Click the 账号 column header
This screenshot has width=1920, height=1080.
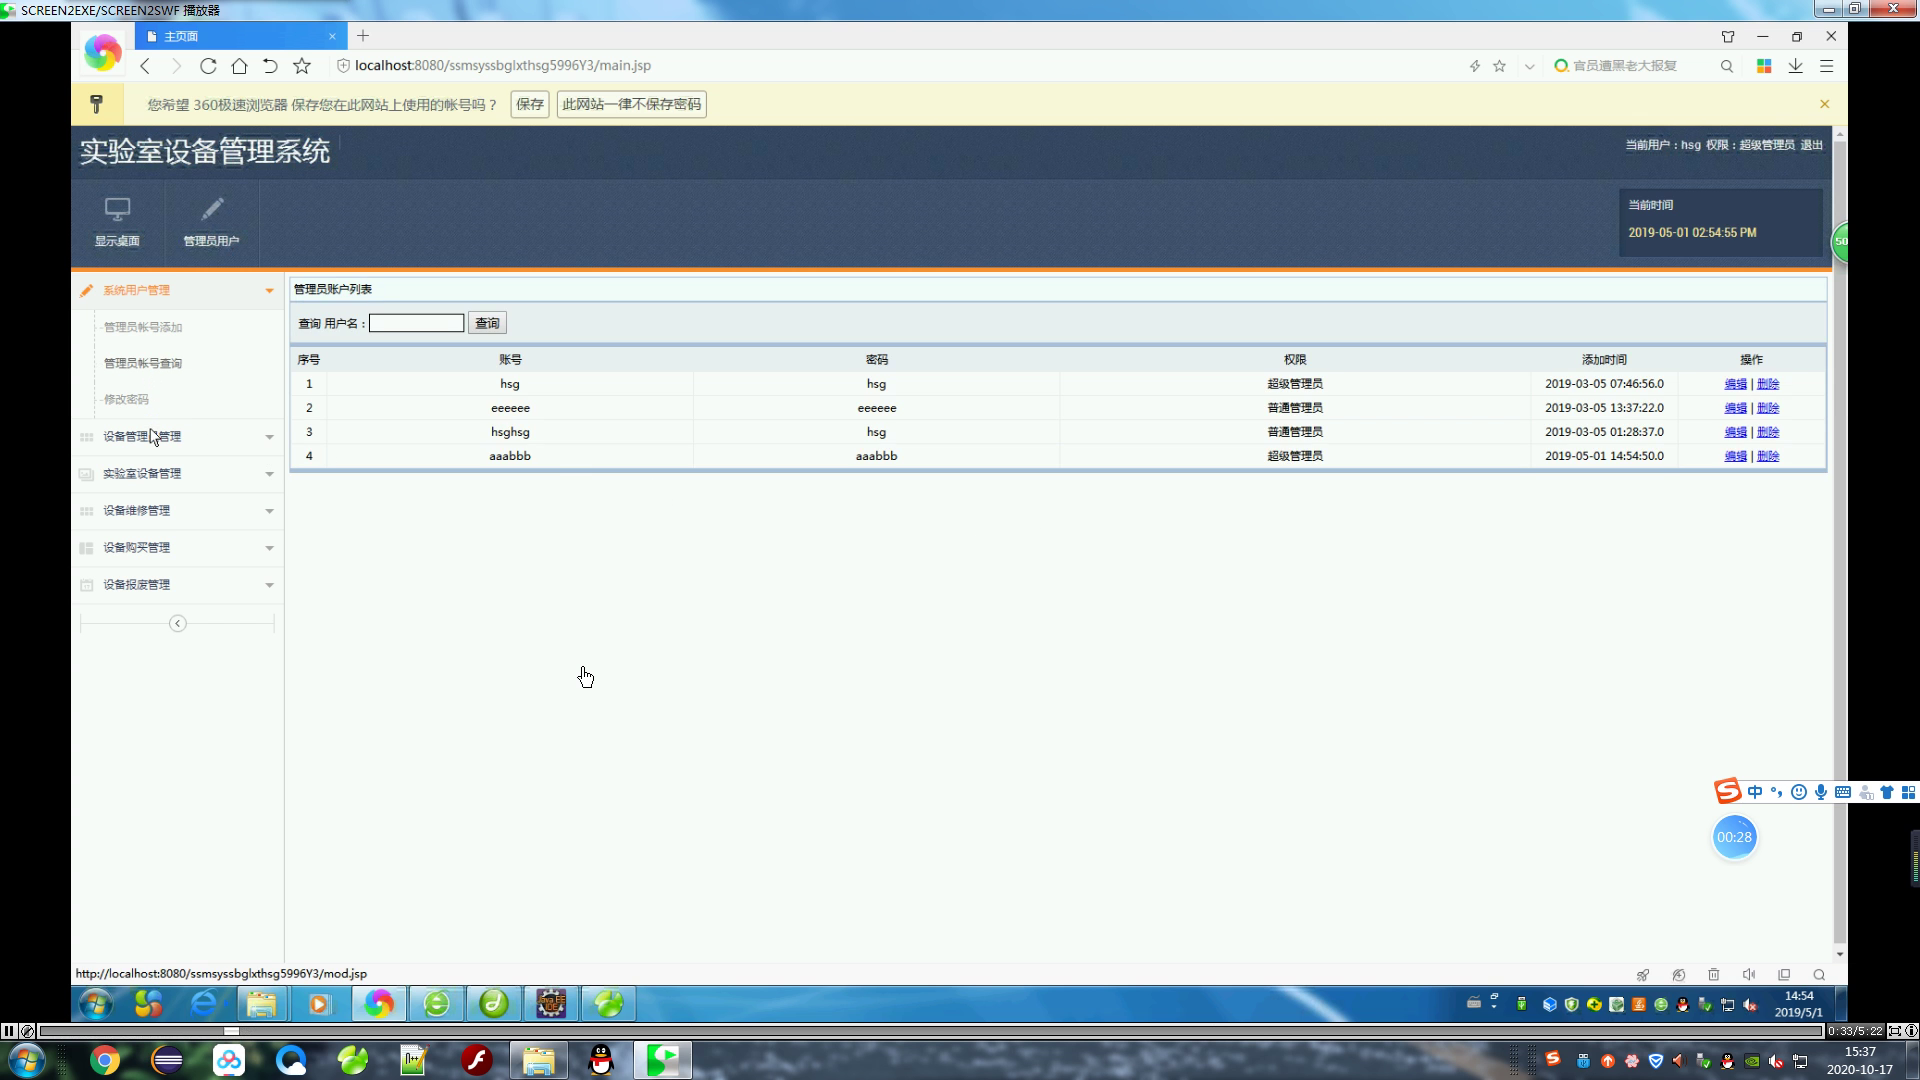click(x=510, y=360)
